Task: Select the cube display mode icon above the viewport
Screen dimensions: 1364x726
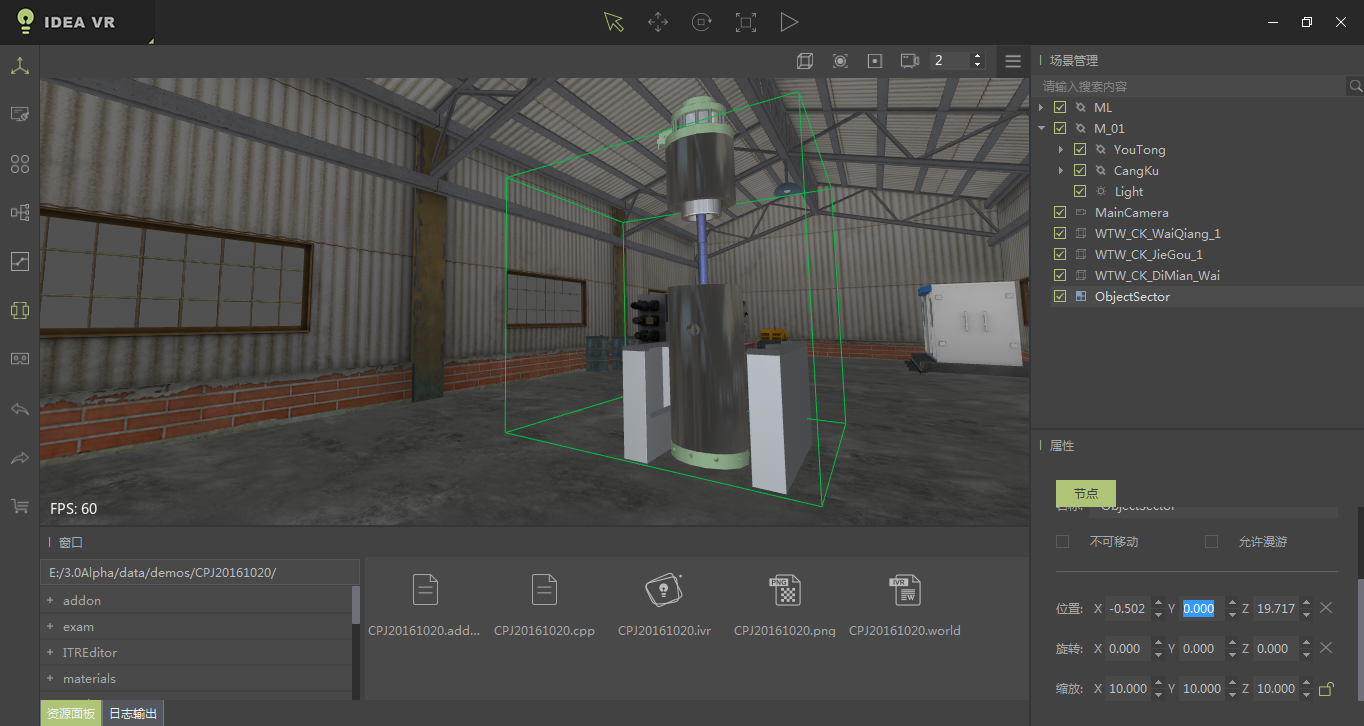Action: click(805, 60)
